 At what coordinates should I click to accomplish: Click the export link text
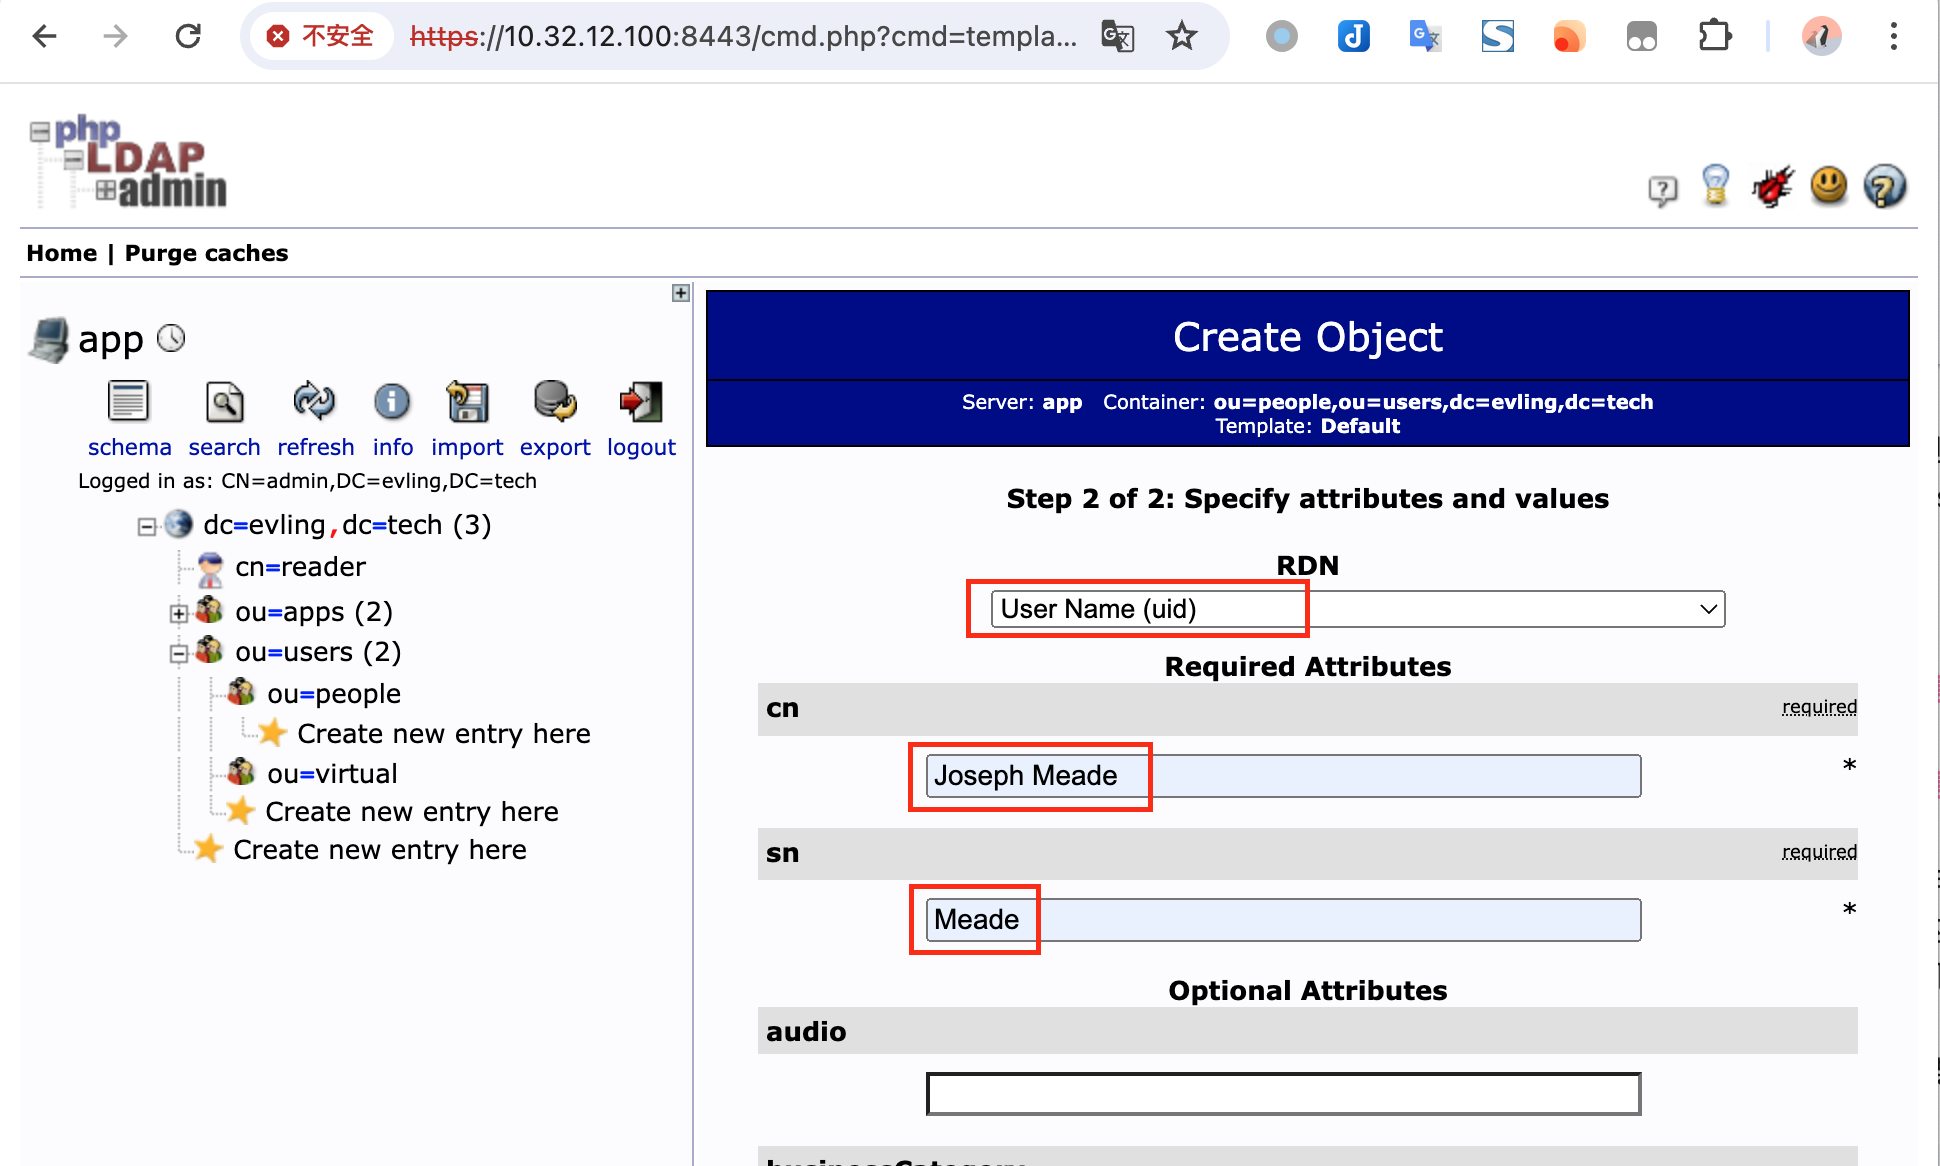click(x=555, y=447)
